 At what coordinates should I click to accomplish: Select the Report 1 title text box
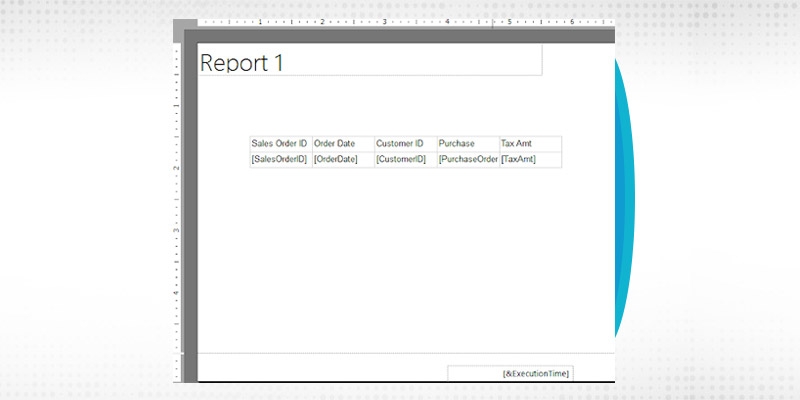pyautogui.click(x=370, y=60)
